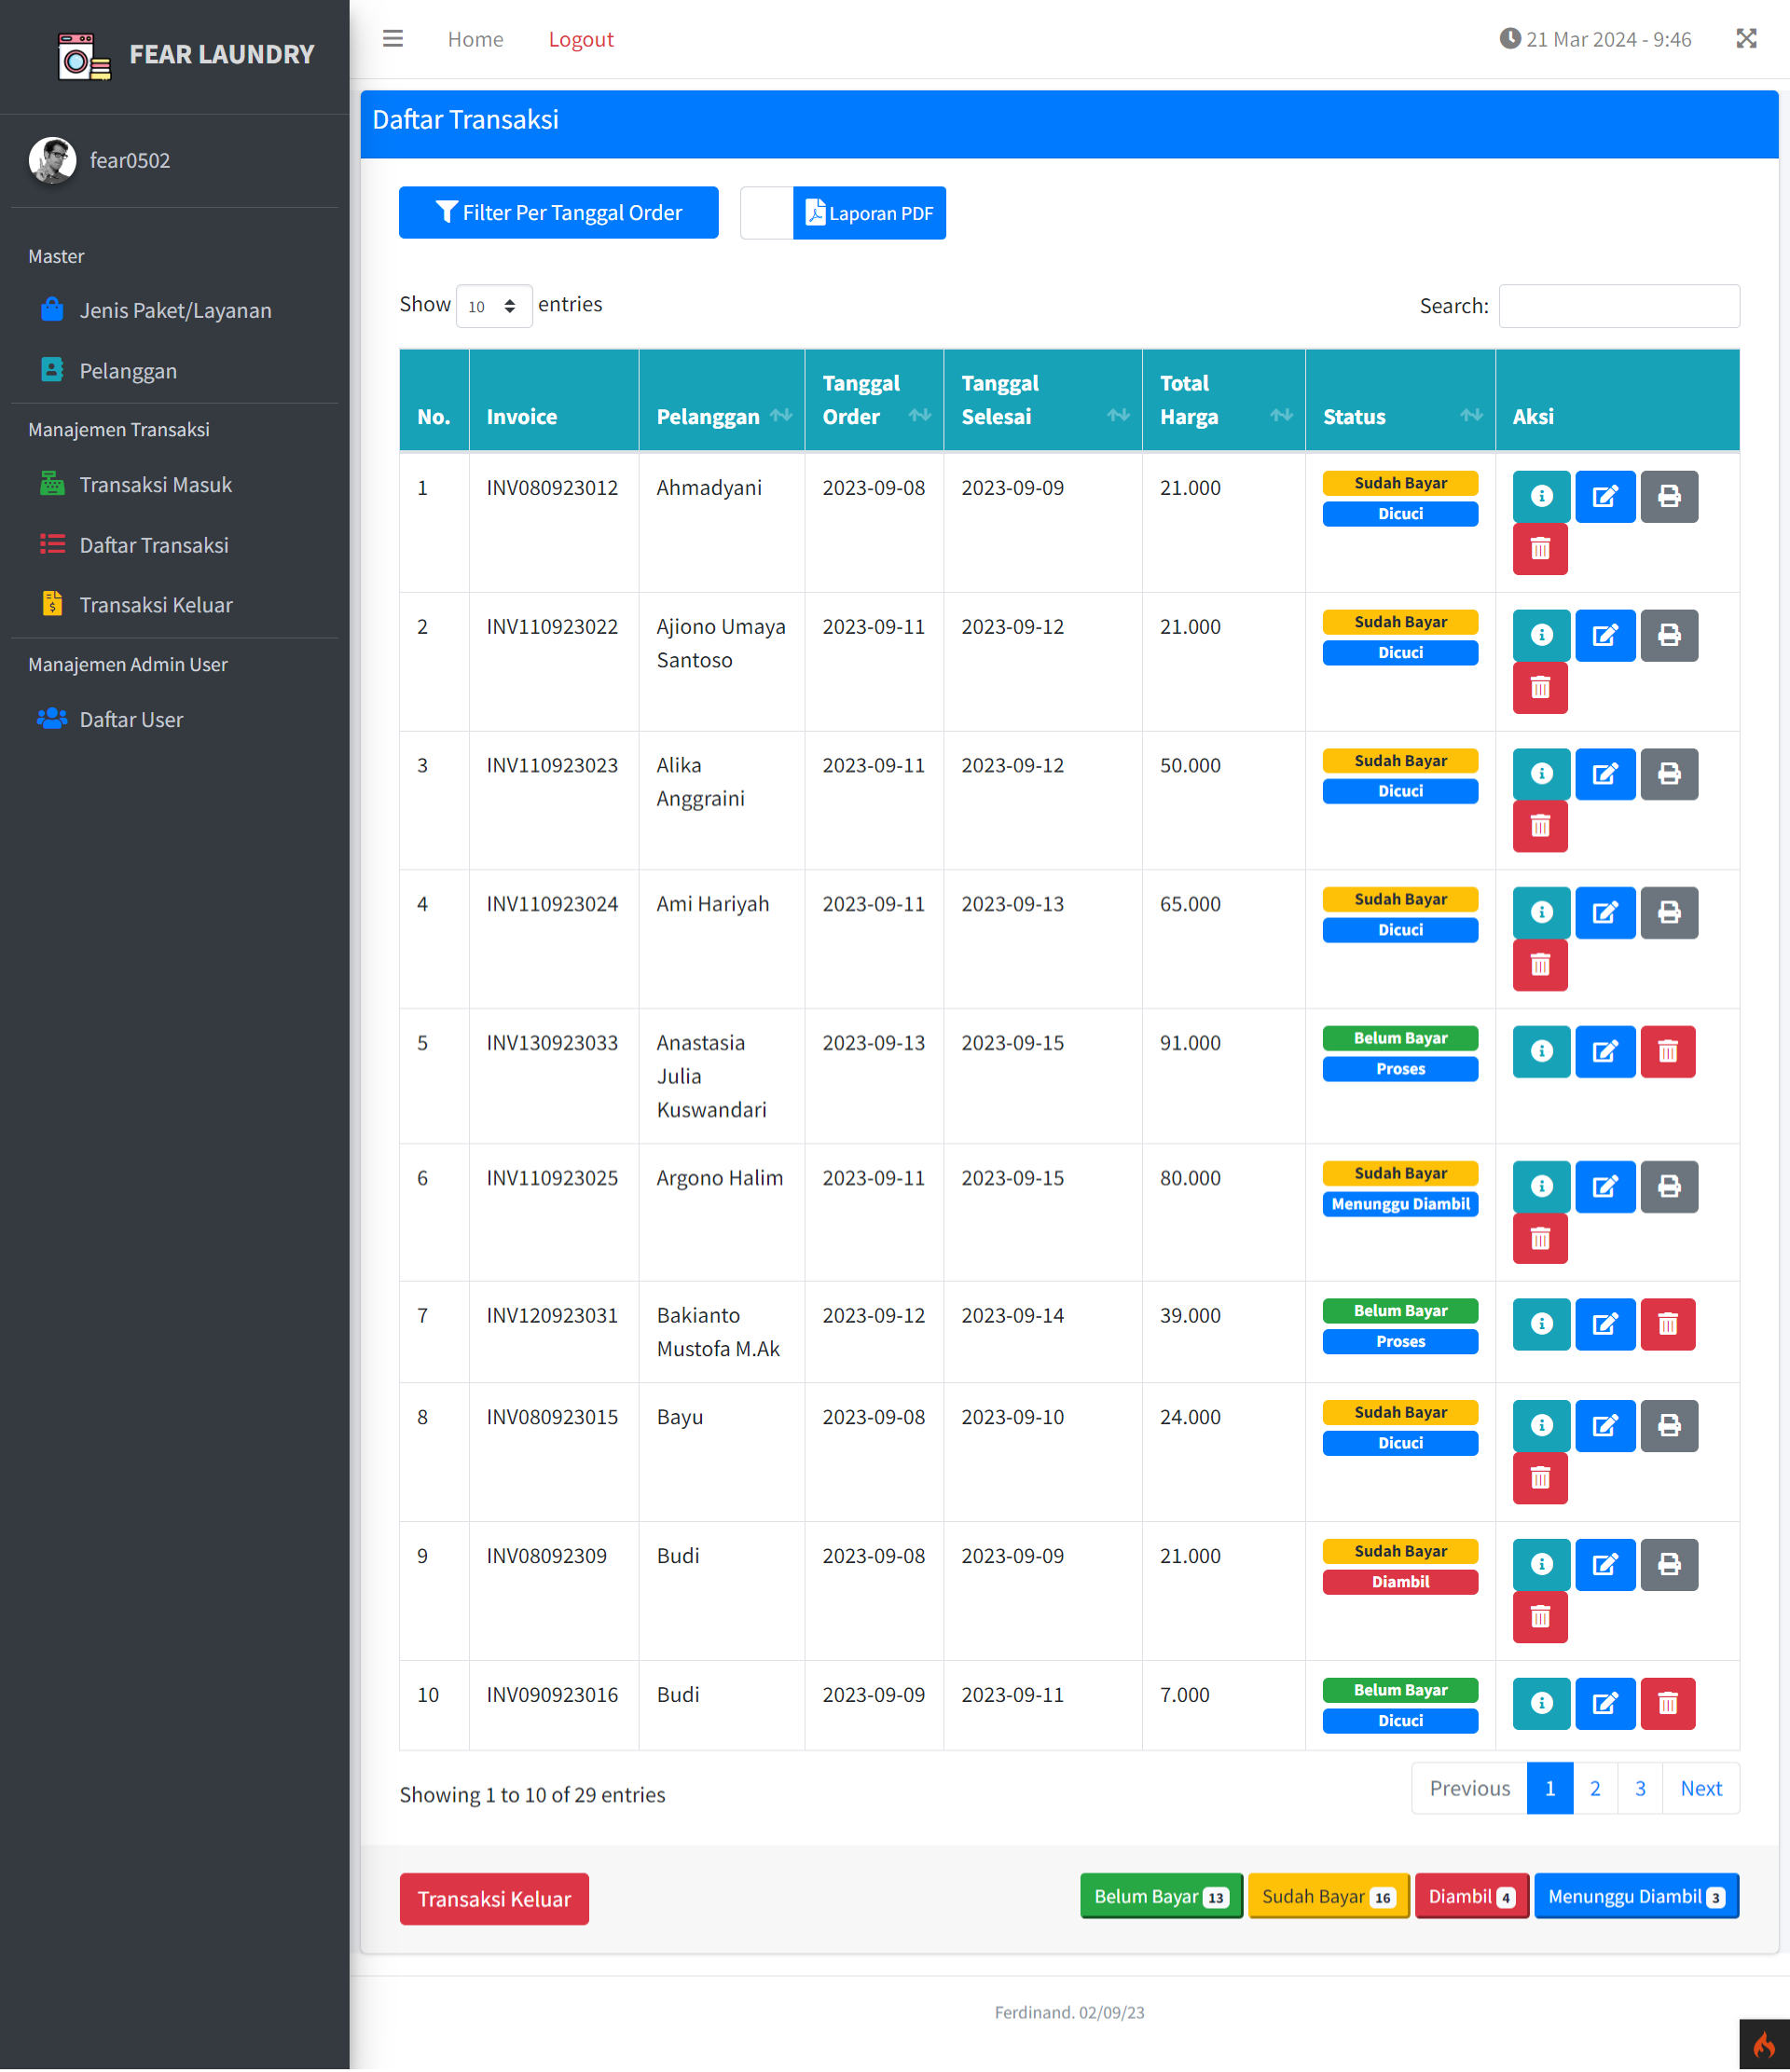Screen dimensions: 1790x2072
Task: Click the fear0502 user avatar
Action: pyautogui.click(x=52, y=160)
